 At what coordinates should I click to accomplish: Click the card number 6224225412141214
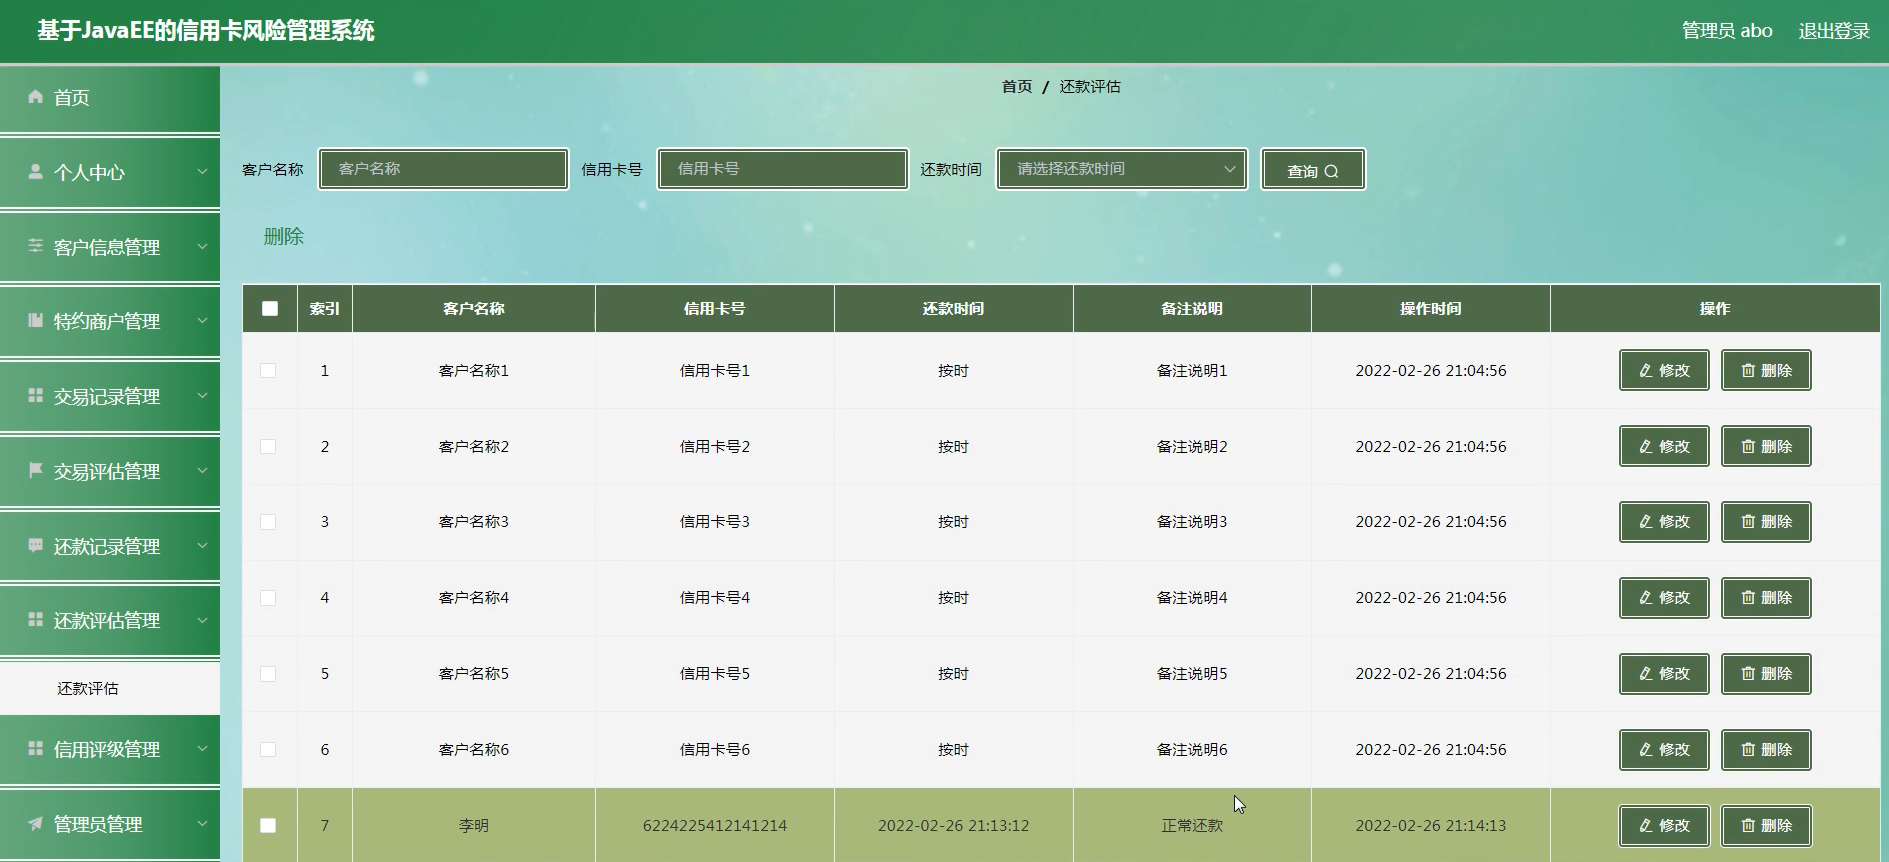(715, 826)
